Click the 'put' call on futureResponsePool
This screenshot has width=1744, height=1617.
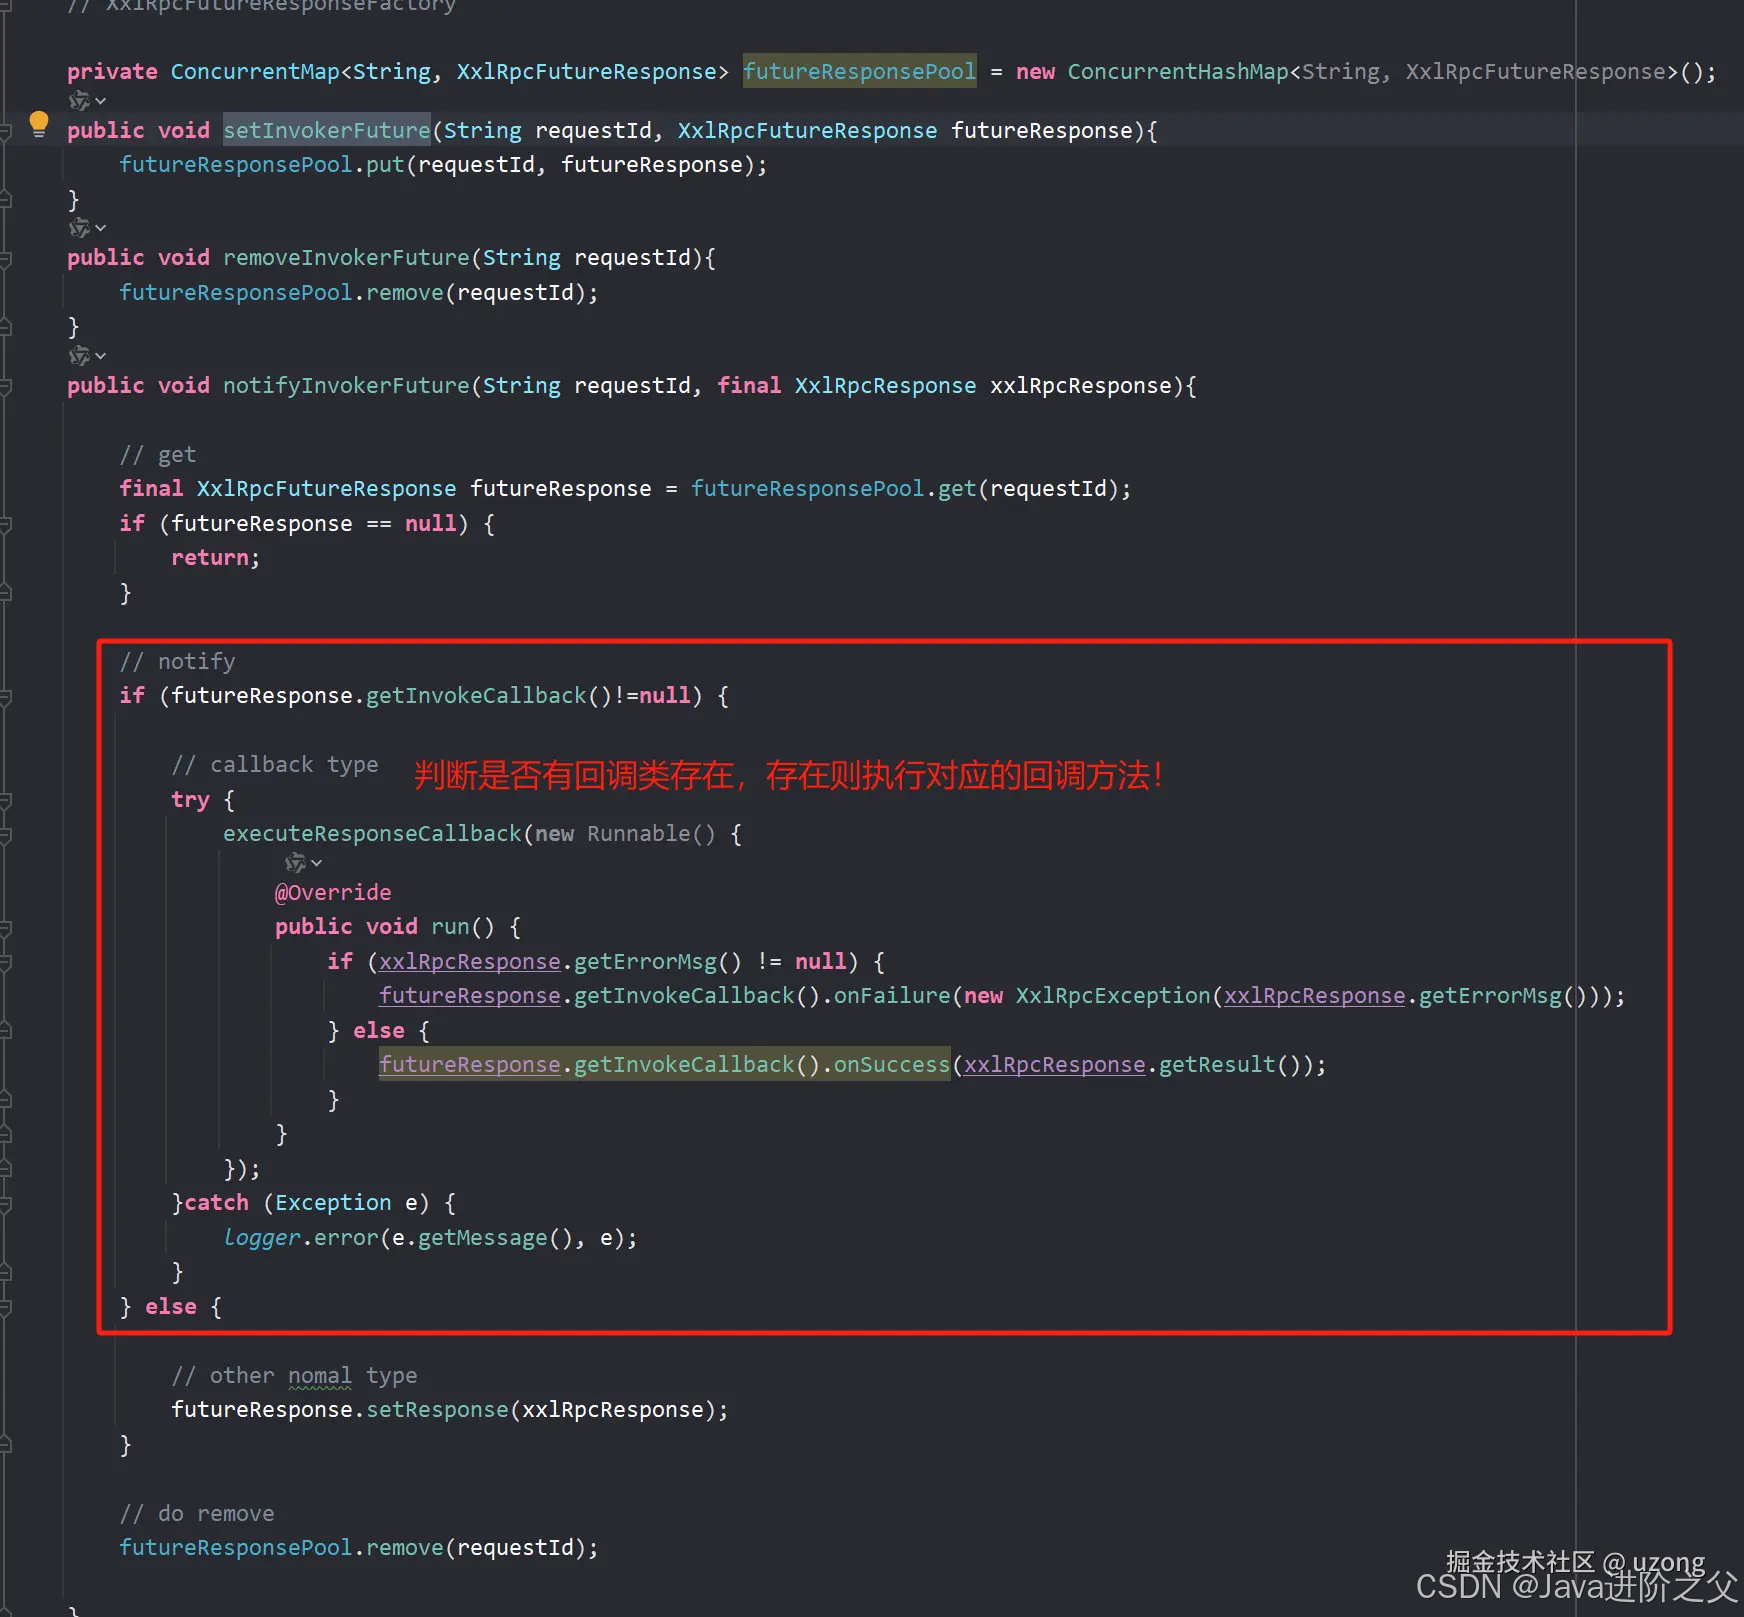click(385, 164)
